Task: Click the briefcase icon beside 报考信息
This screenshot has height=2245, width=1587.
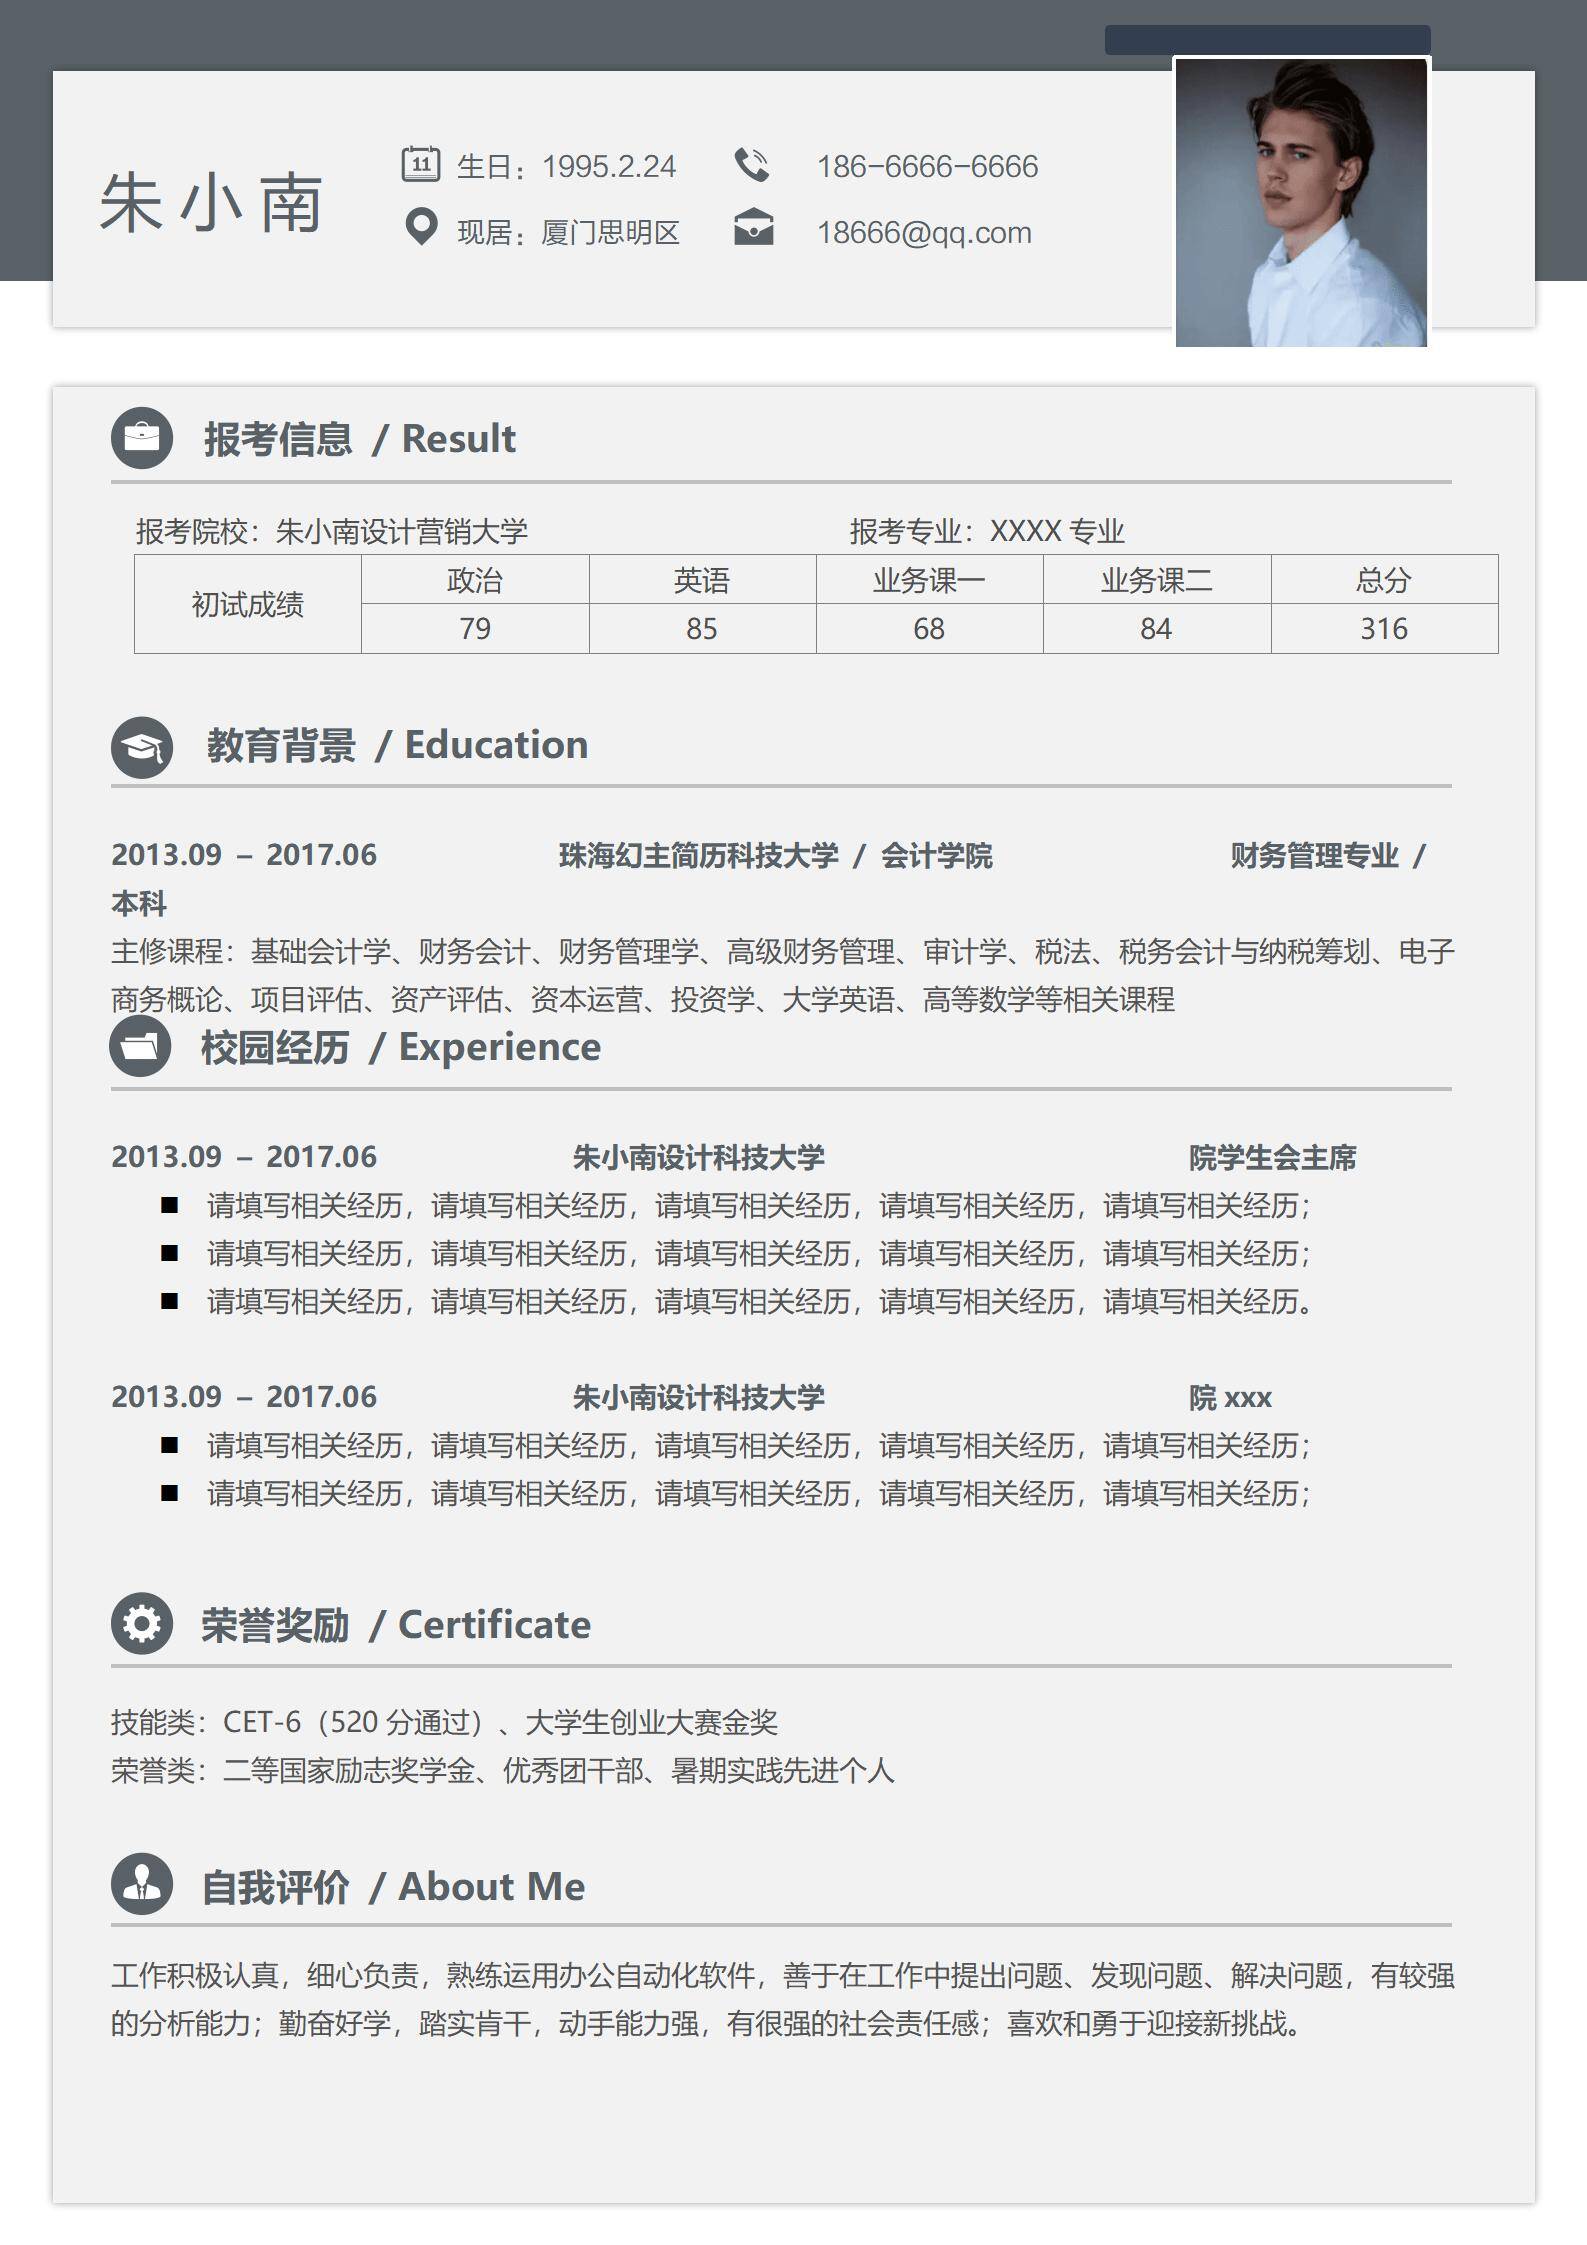Action: pos(142,438)
